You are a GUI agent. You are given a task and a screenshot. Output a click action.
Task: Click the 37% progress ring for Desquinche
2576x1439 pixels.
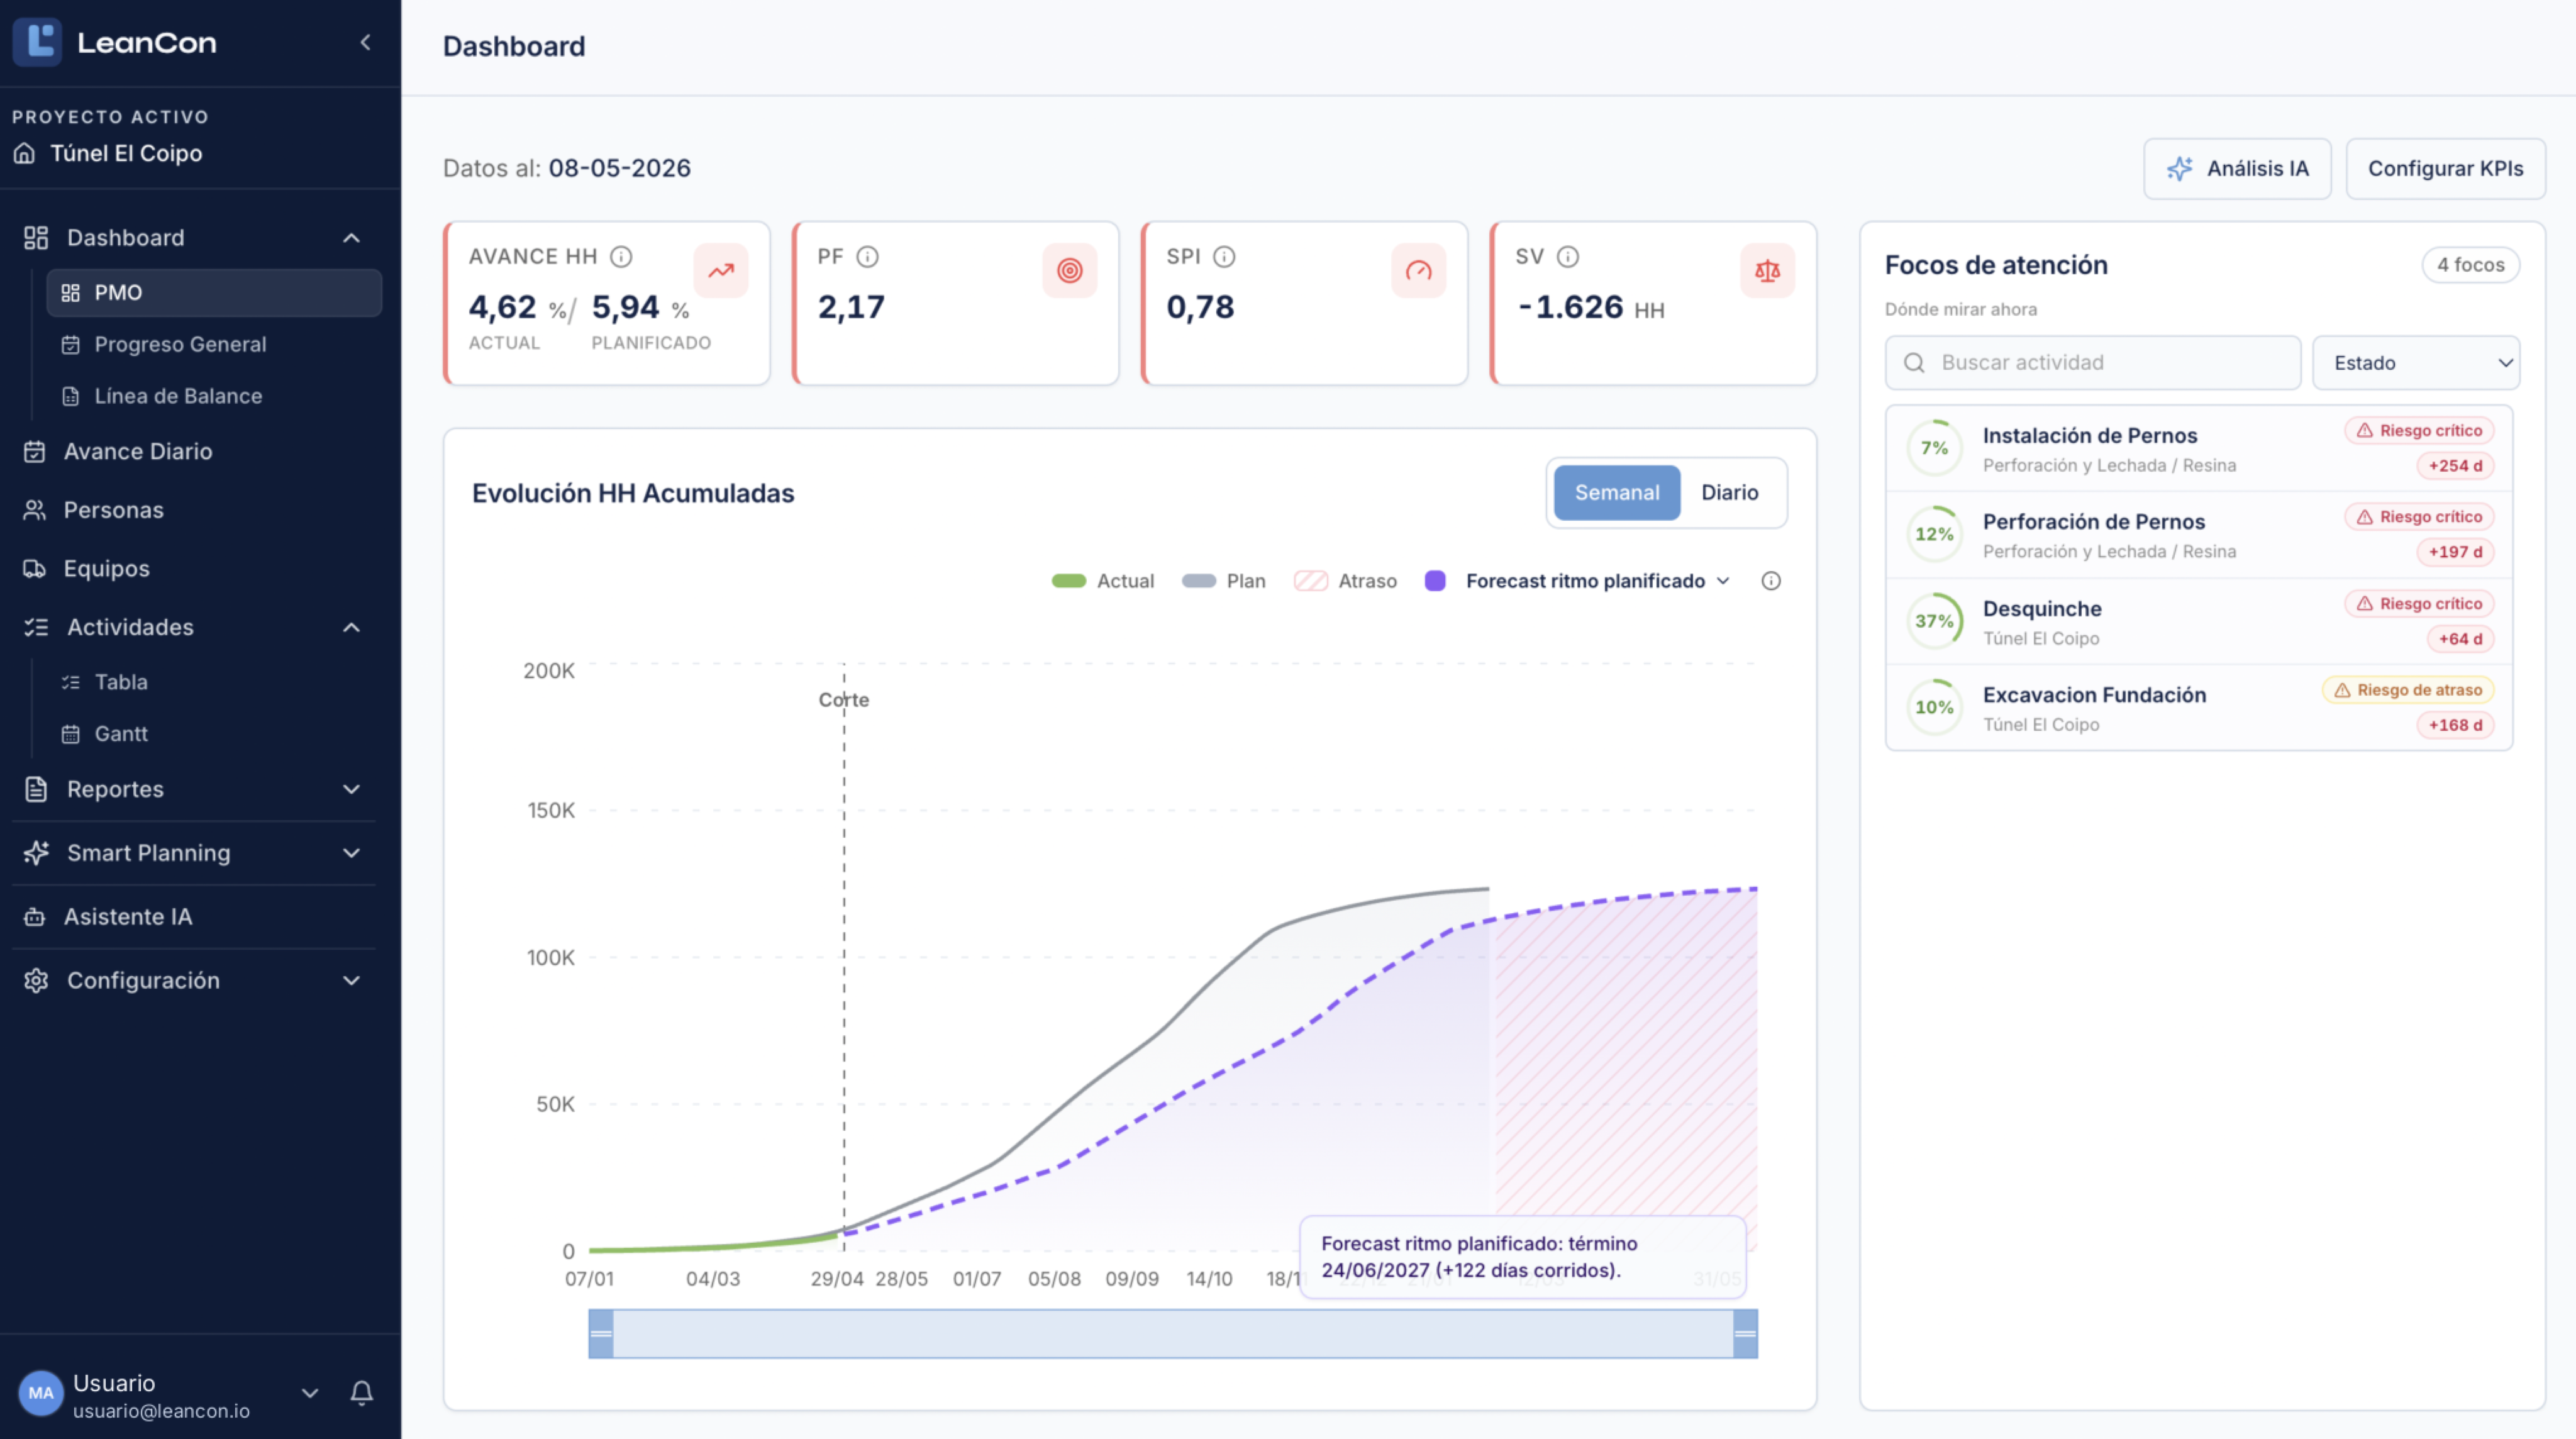1934,621
